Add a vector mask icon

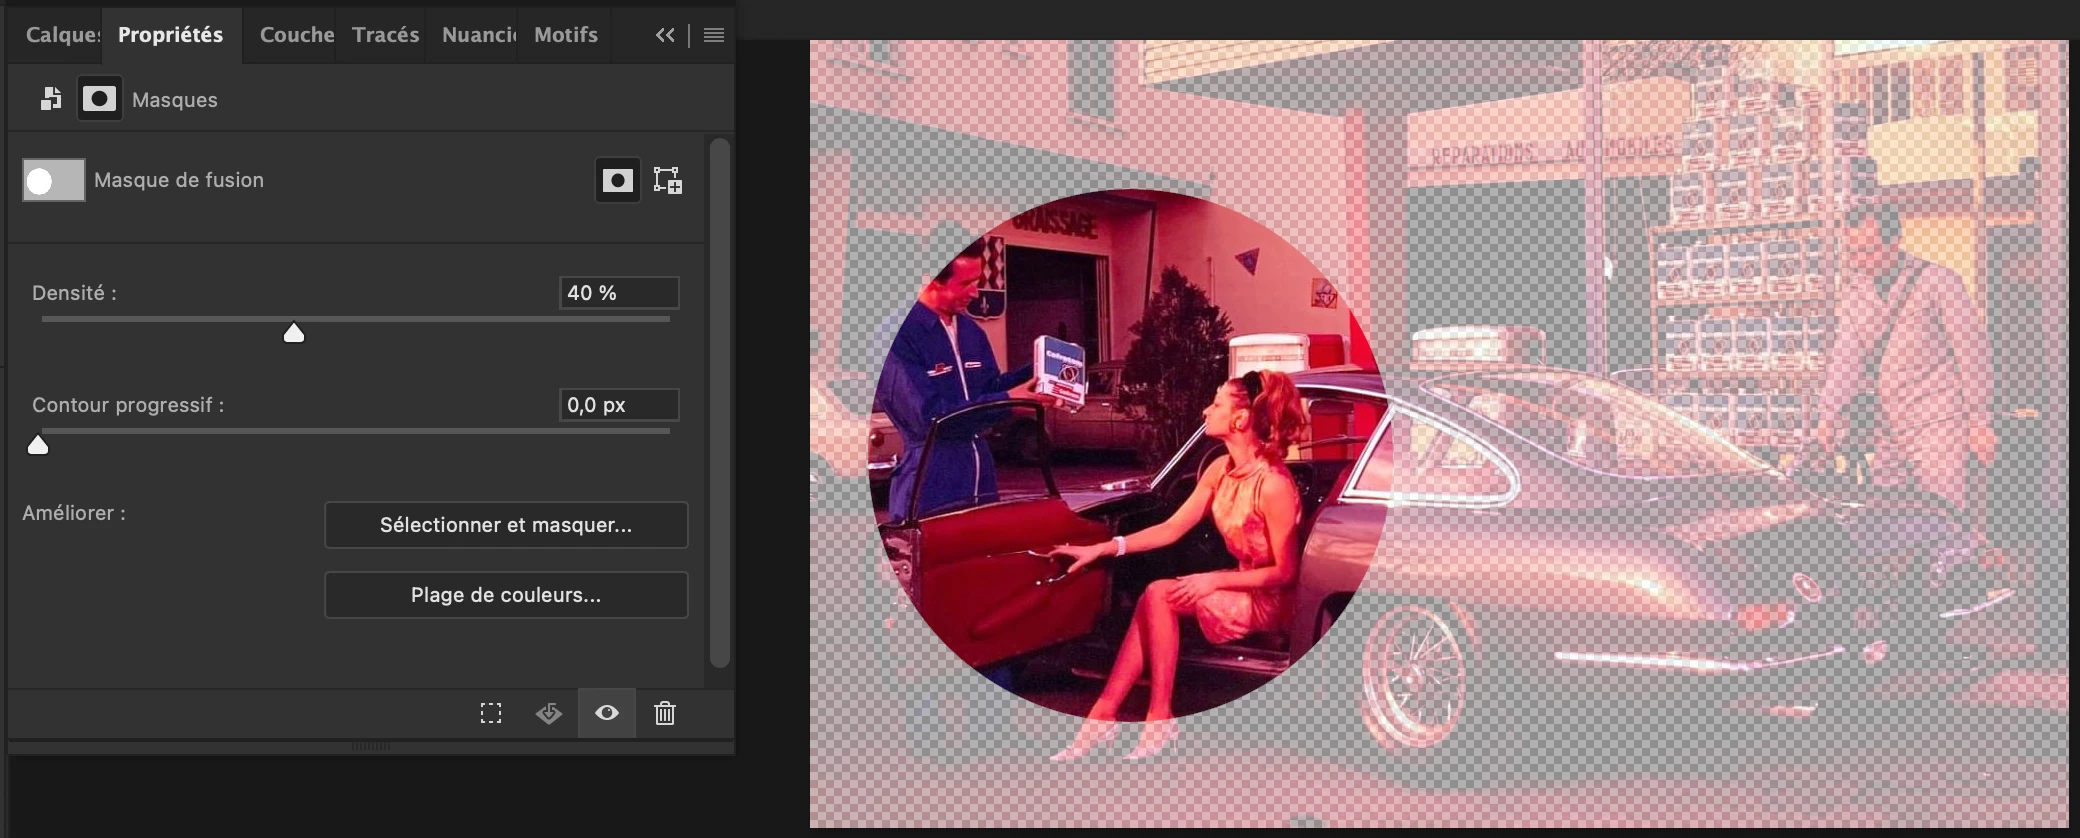click(668, 180)
